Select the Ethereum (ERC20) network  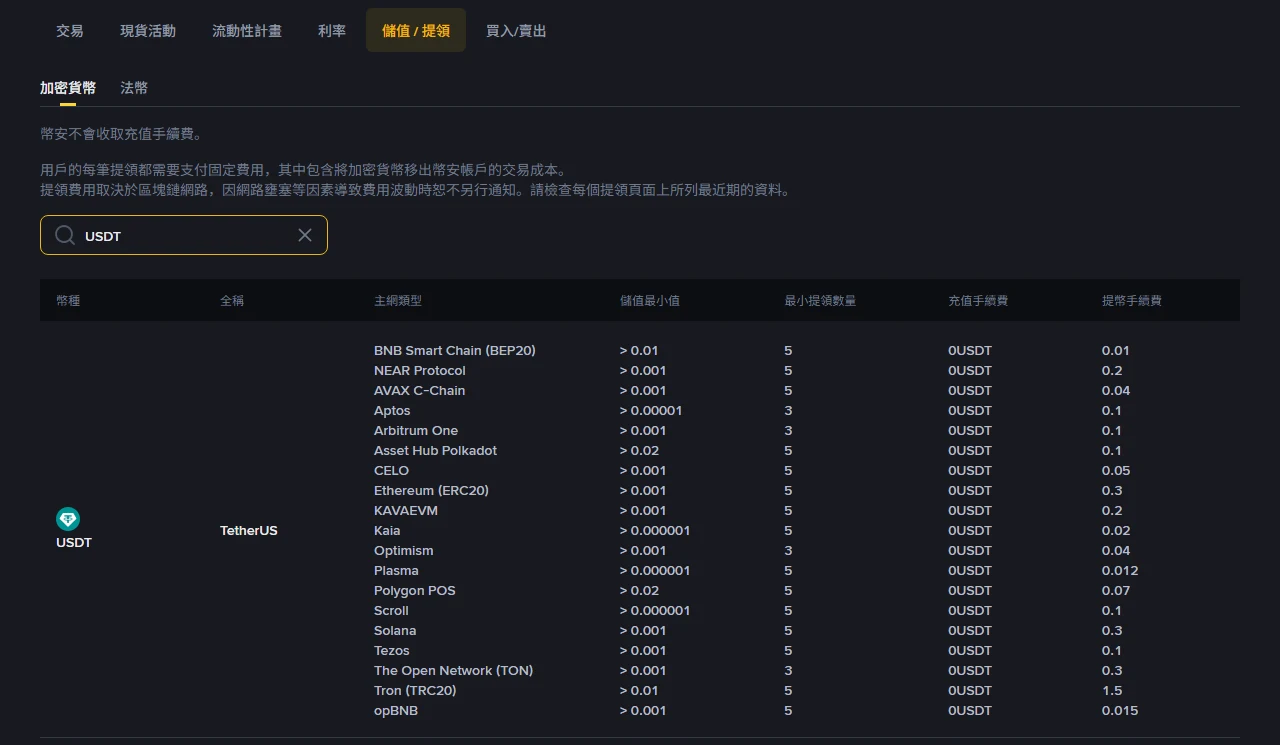[x=431, y=490]
